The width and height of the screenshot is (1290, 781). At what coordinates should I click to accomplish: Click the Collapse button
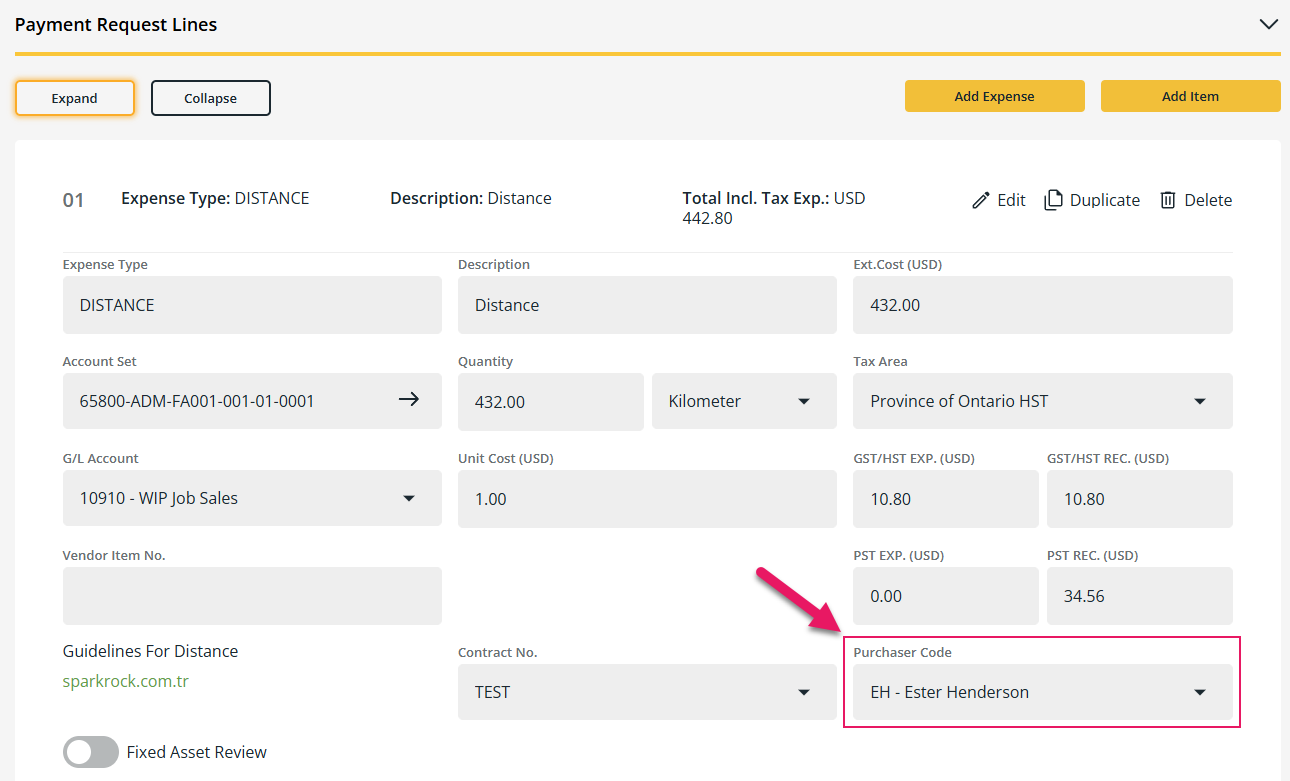click(x=211, y=98)
